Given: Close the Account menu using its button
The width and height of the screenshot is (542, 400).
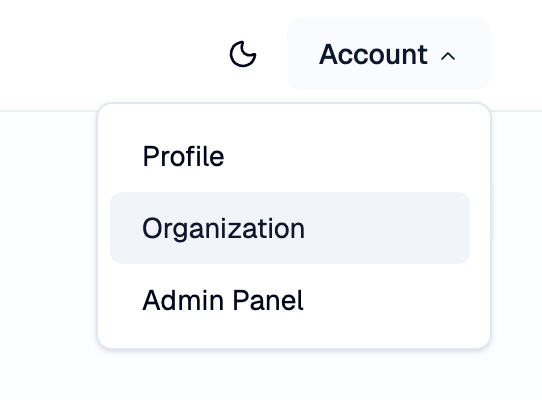Looking at the screenshot, I should [389, 54].
